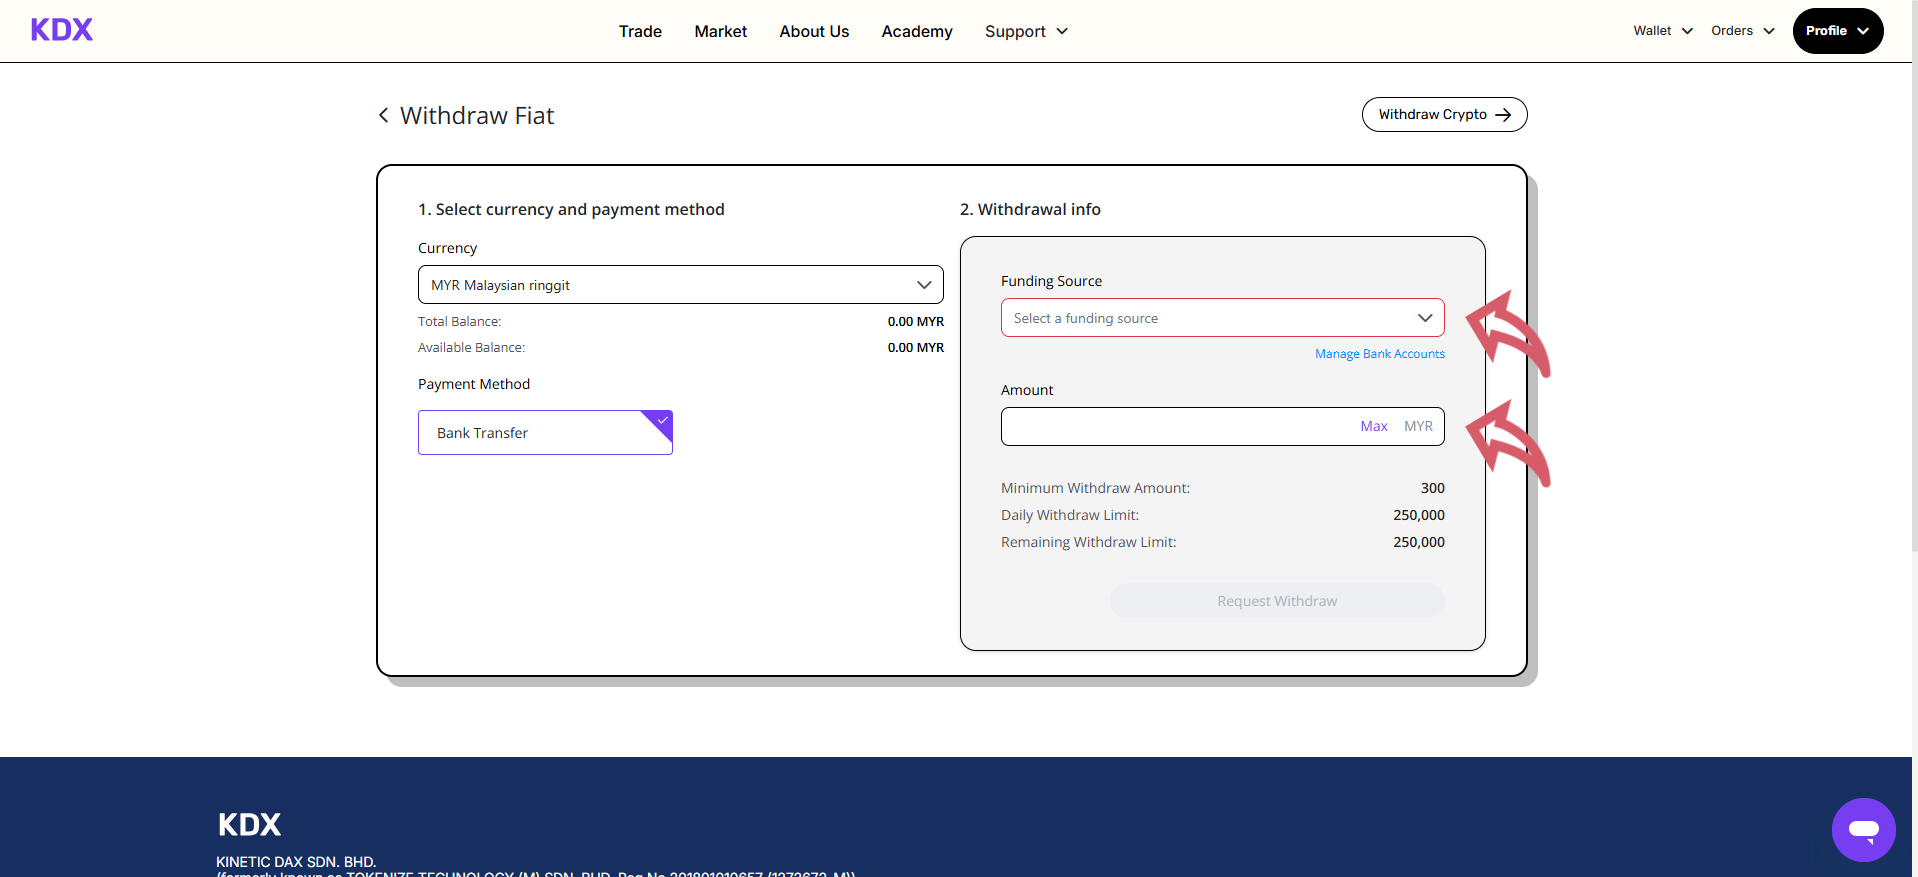Click the Available Balance '0.00 MYR' value
This screenshot has width=1918, height=877.
click(915, 348)
